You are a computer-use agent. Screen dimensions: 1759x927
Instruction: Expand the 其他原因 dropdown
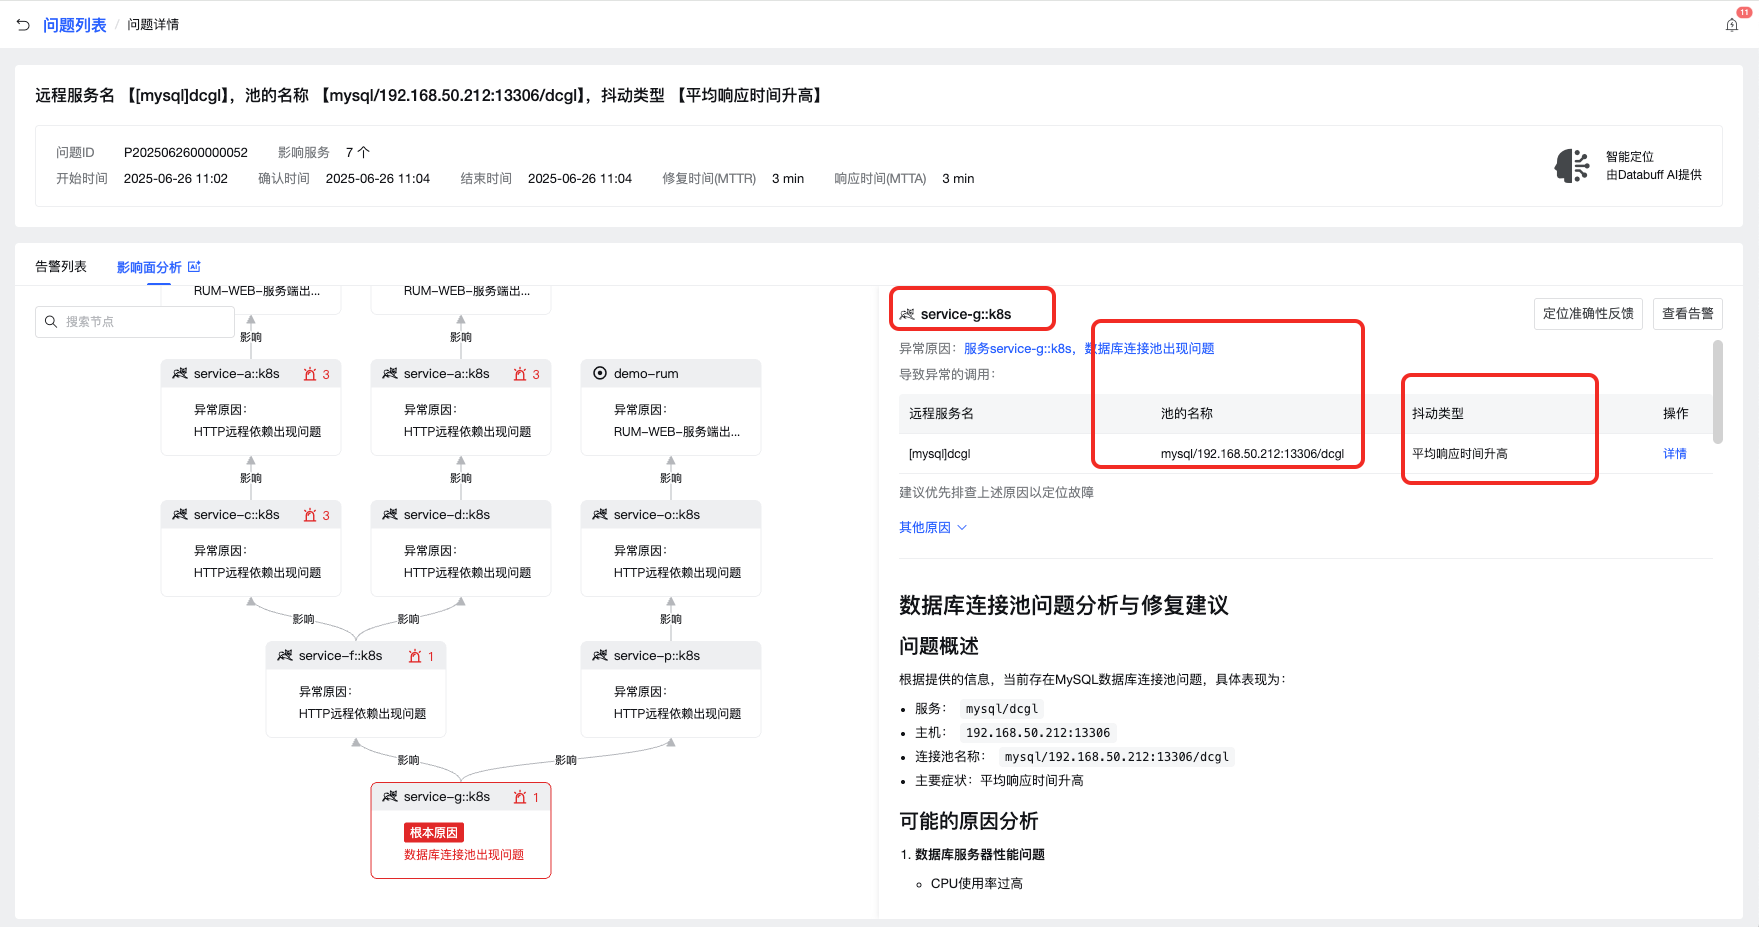[932, 528]
